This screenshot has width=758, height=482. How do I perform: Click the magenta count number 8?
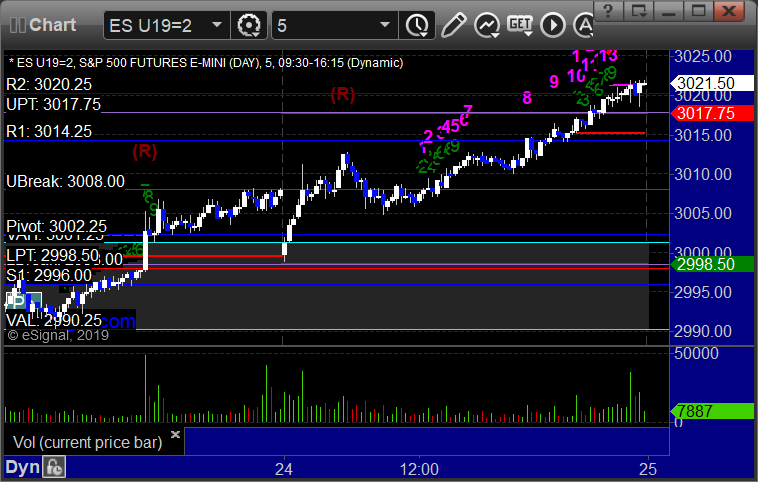pyautogui.click(x=527, y=98)
